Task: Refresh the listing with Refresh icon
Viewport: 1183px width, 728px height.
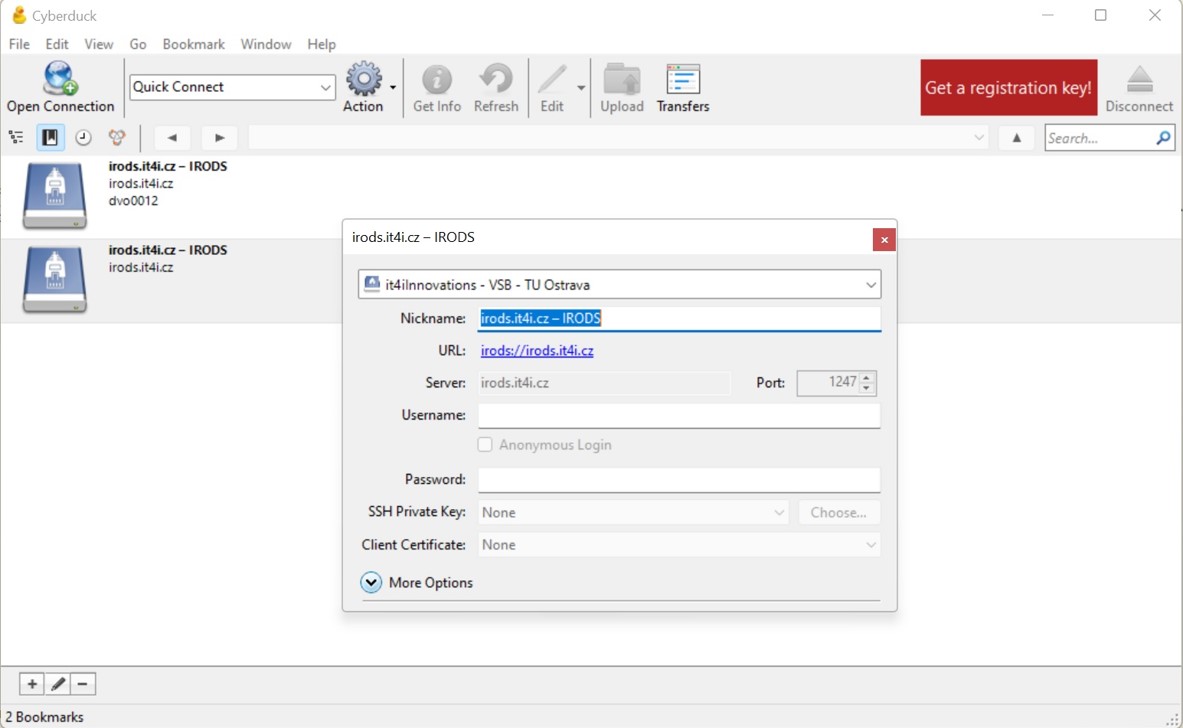Action: 496,80
